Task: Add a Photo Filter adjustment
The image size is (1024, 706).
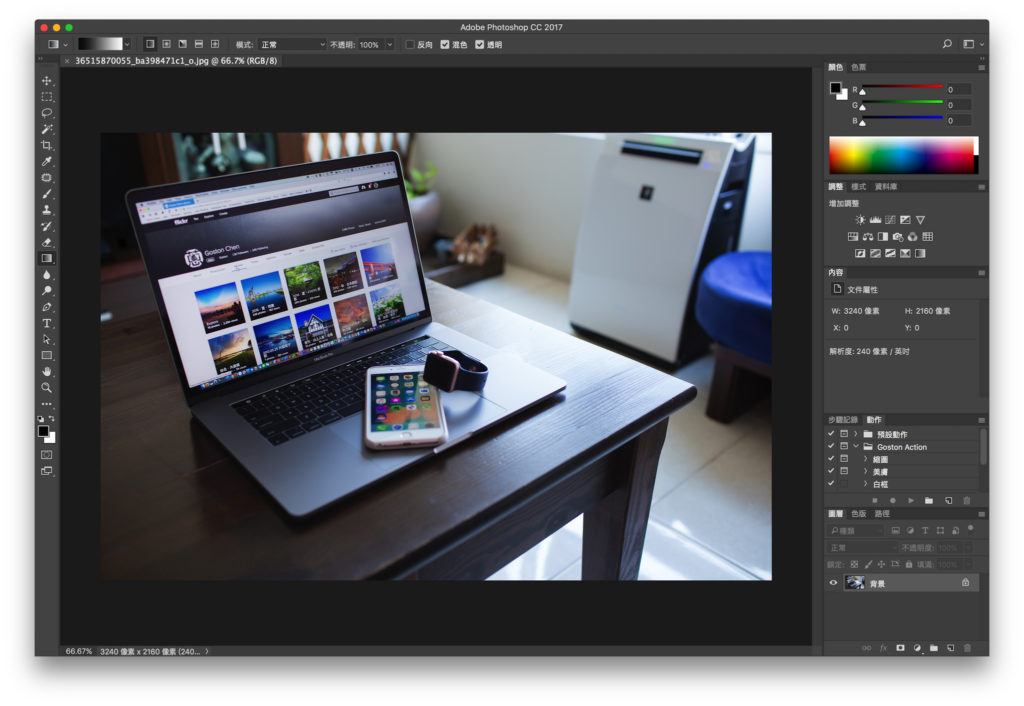Action: click(x=898, y=236)
